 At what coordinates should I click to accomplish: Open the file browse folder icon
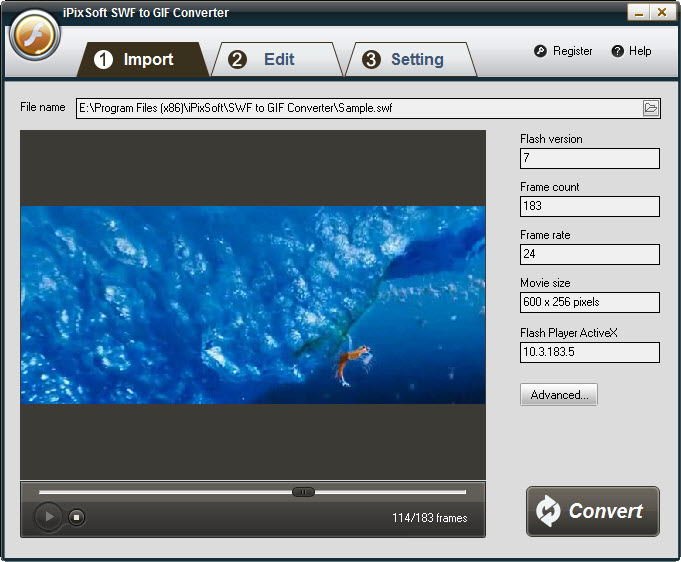click(651, 108)
